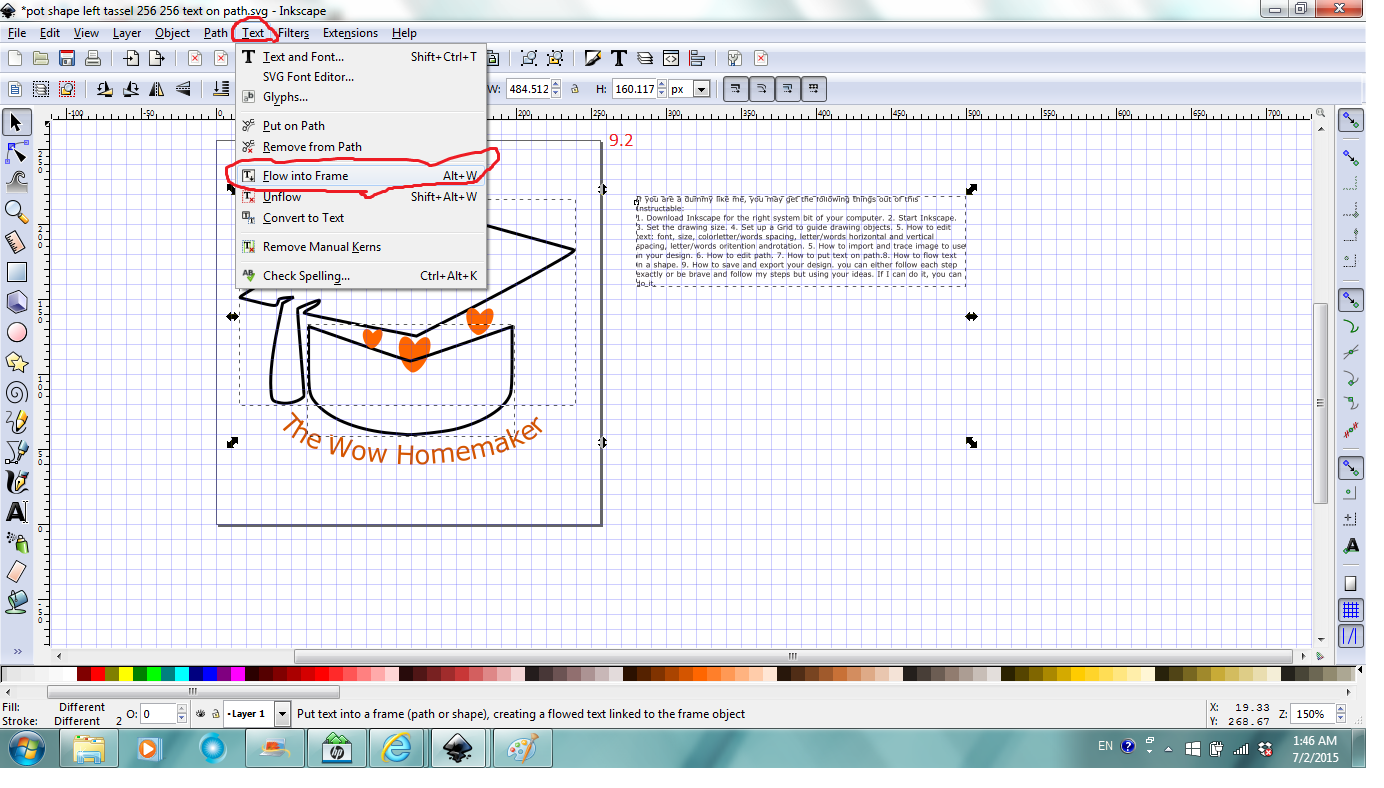Click the Save floppy disk icon

pos(67,58)
